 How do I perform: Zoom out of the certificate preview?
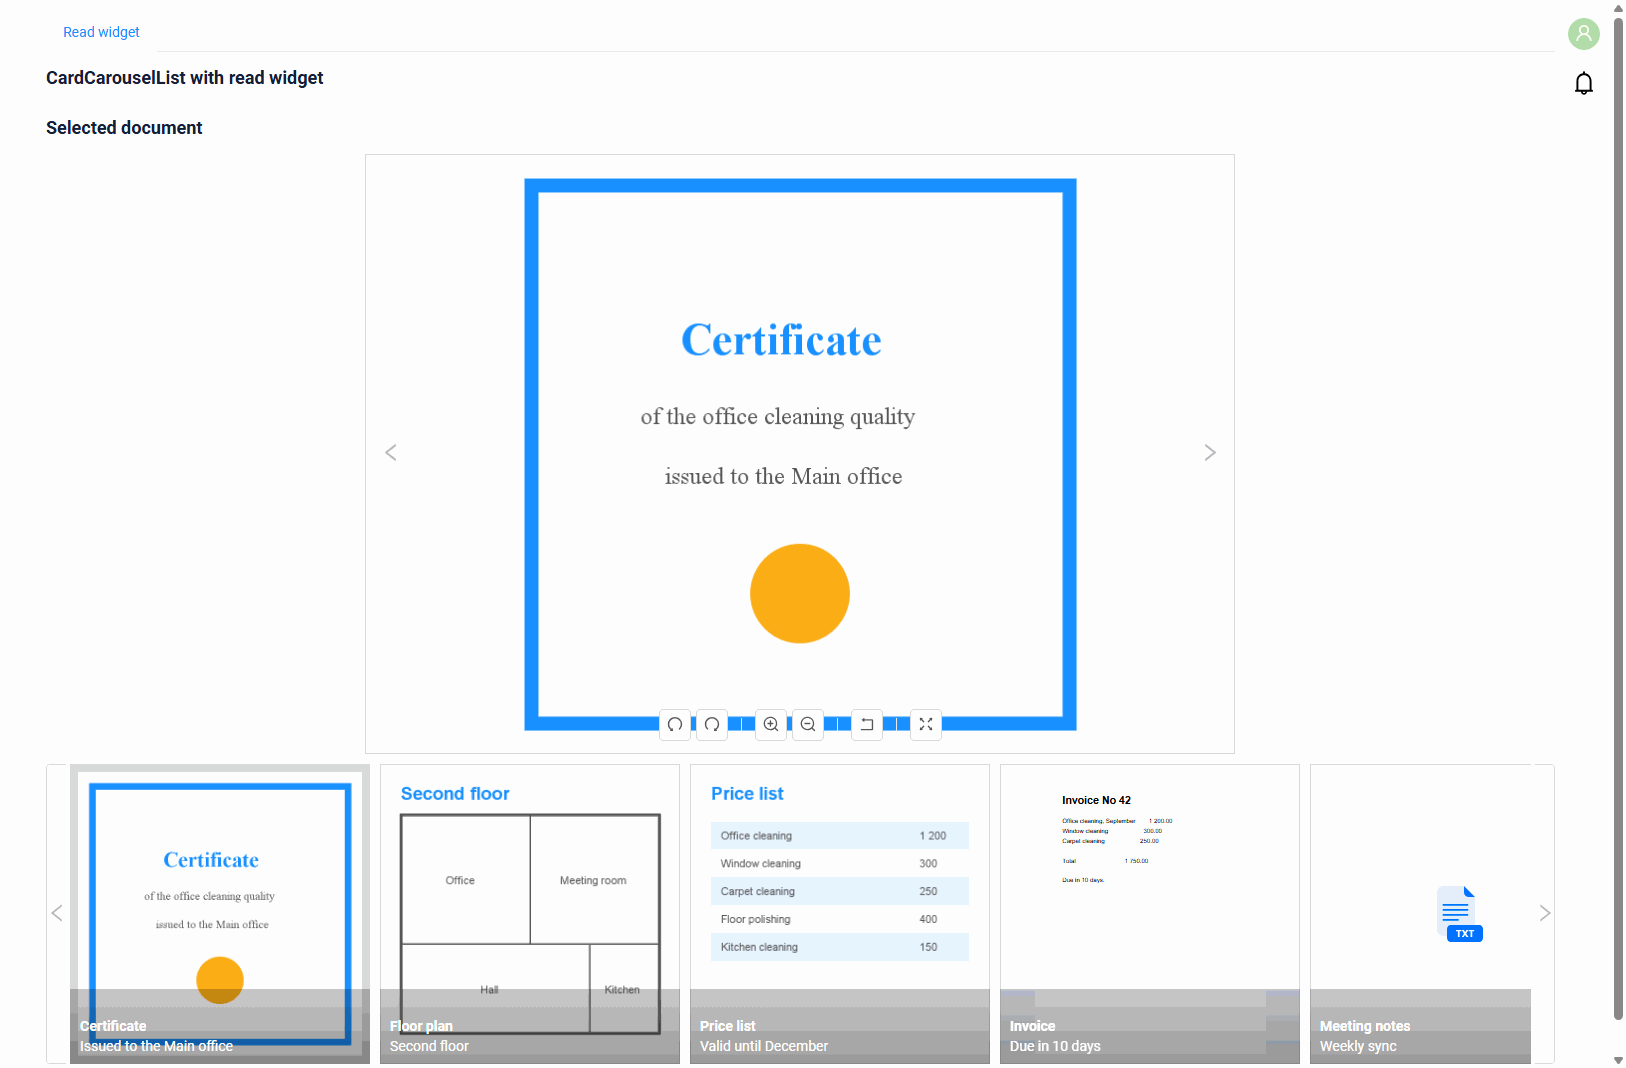point(808,724)
